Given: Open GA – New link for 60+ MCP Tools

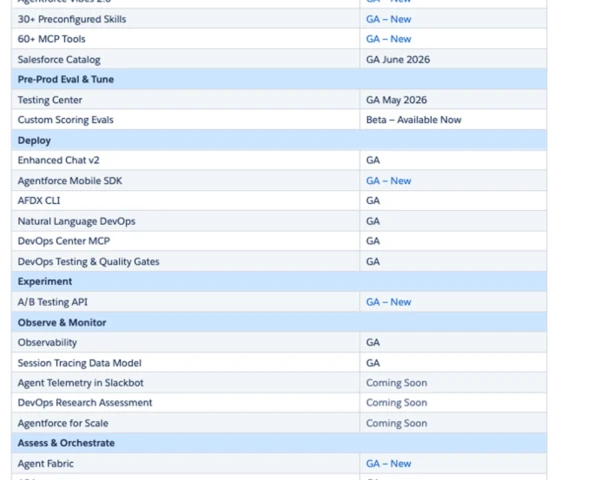Looking at the screenshot, I should click(388, 39).
